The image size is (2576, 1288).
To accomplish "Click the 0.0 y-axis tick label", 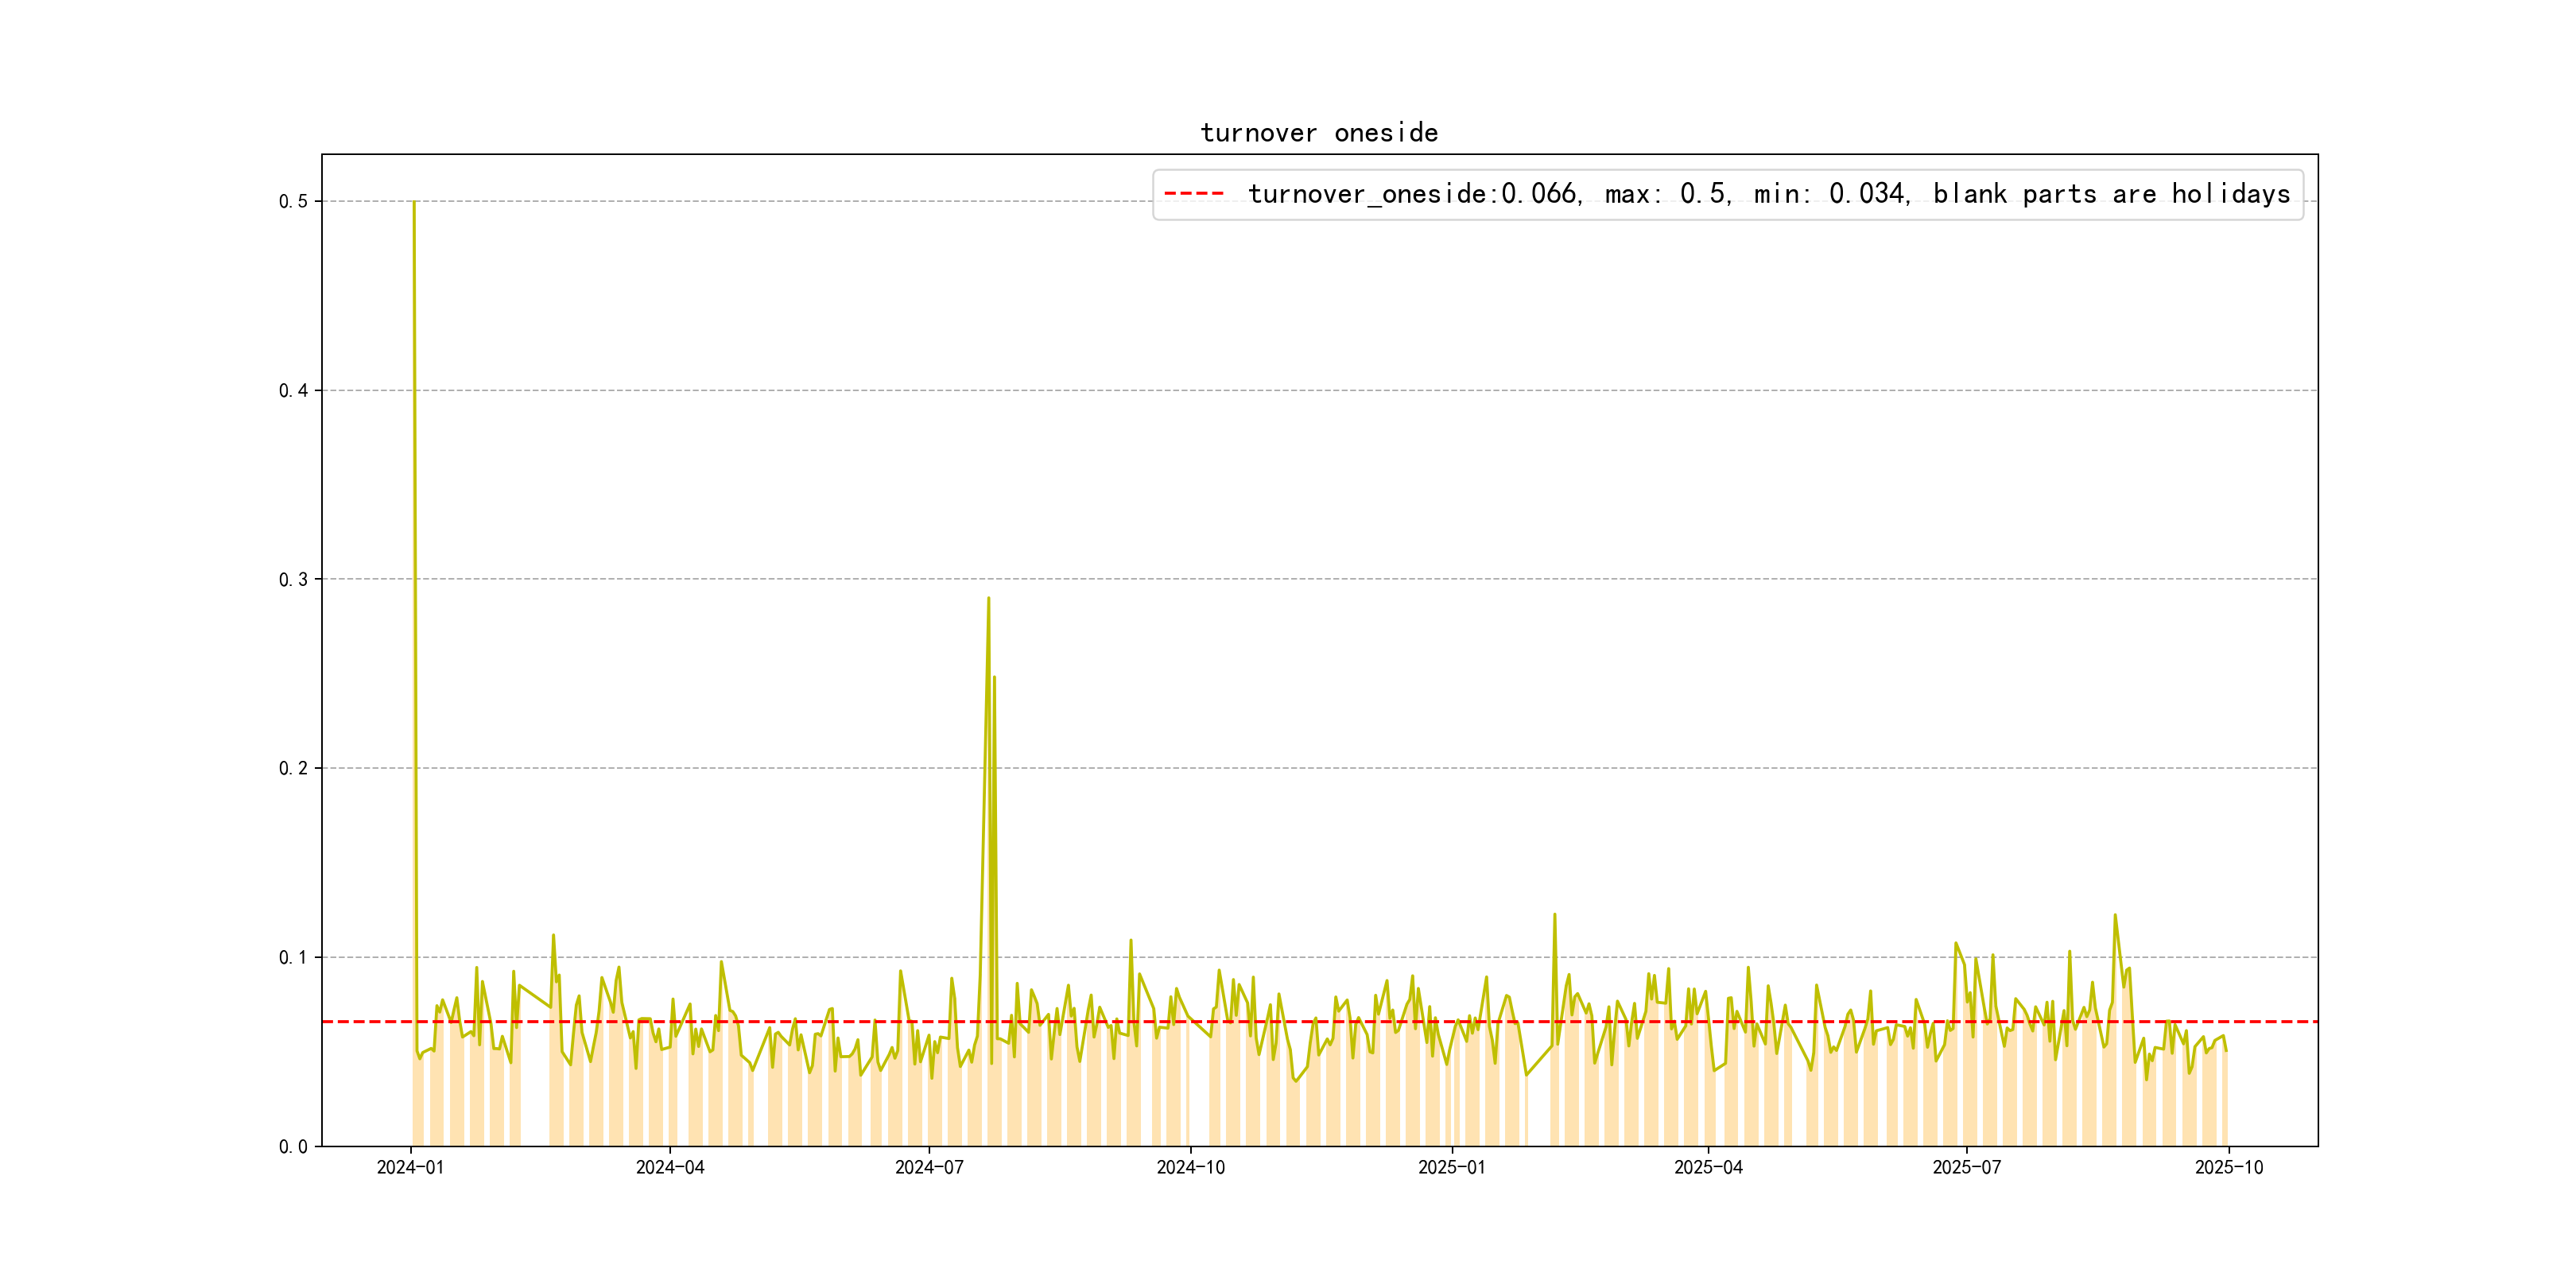I will [293, 1147].
